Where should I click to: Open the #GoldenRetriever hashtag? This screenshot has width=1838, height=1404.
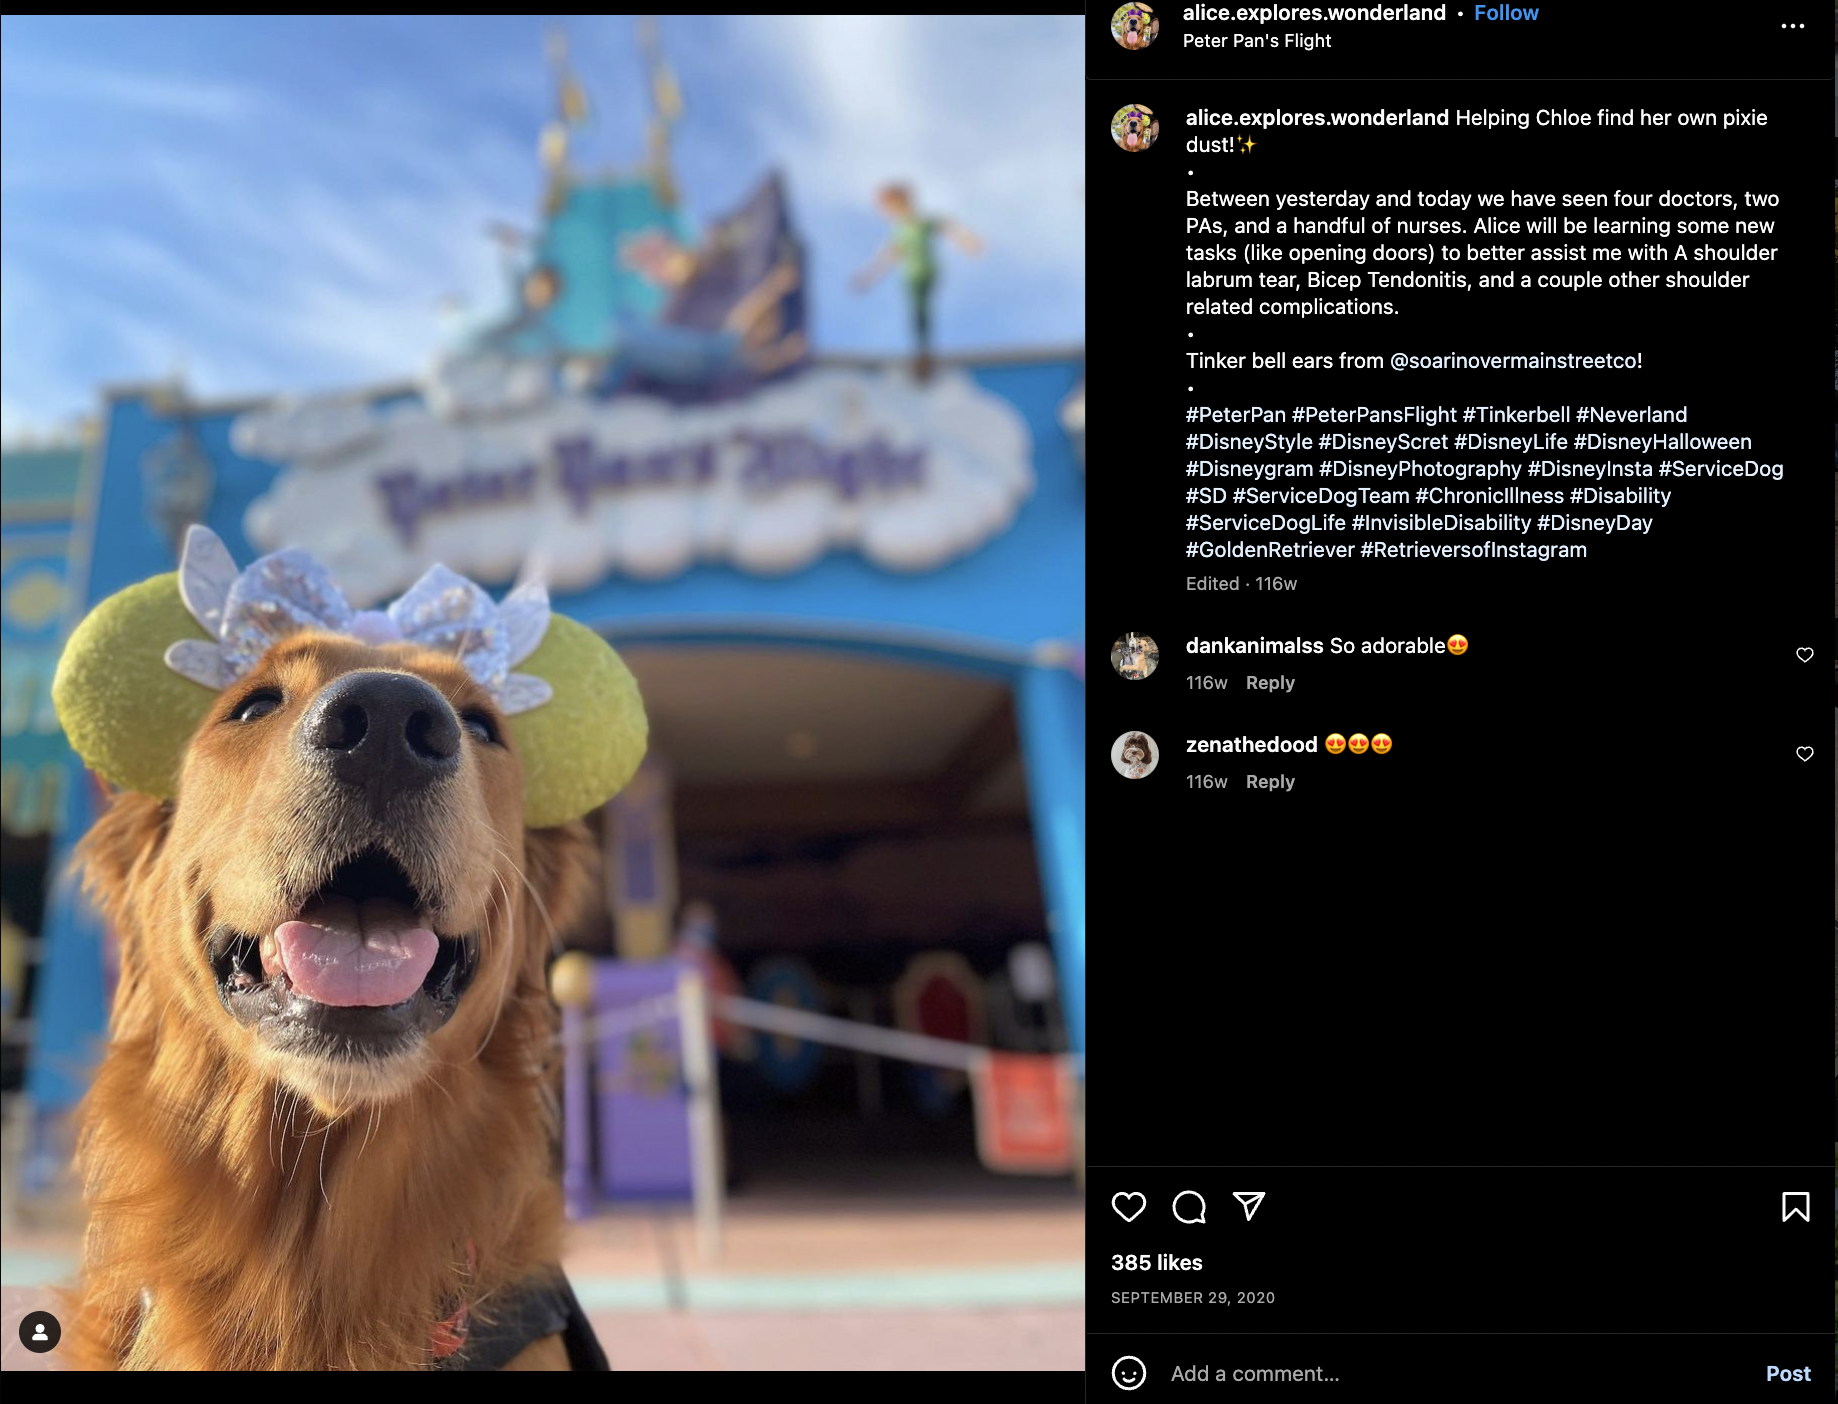[1270, 550]
